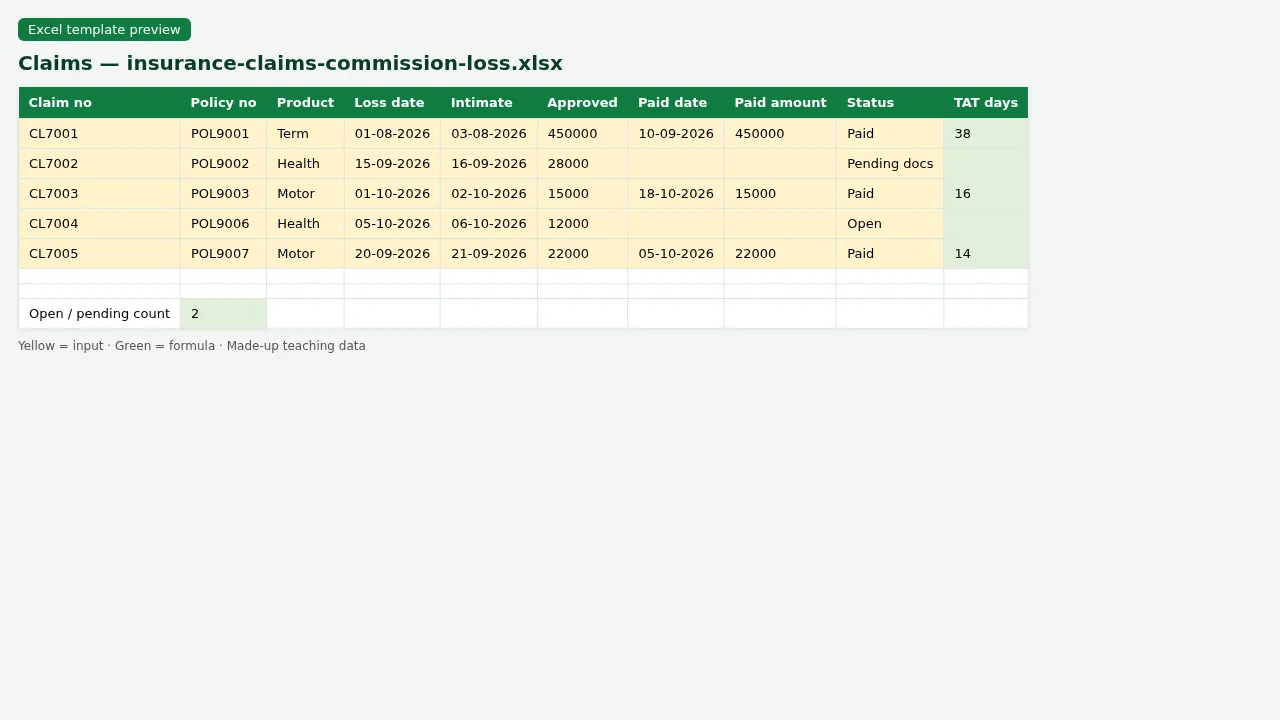Screen dimensions: 1280x720
Task: Click the Paid amount column header
Action: [780, 103]
